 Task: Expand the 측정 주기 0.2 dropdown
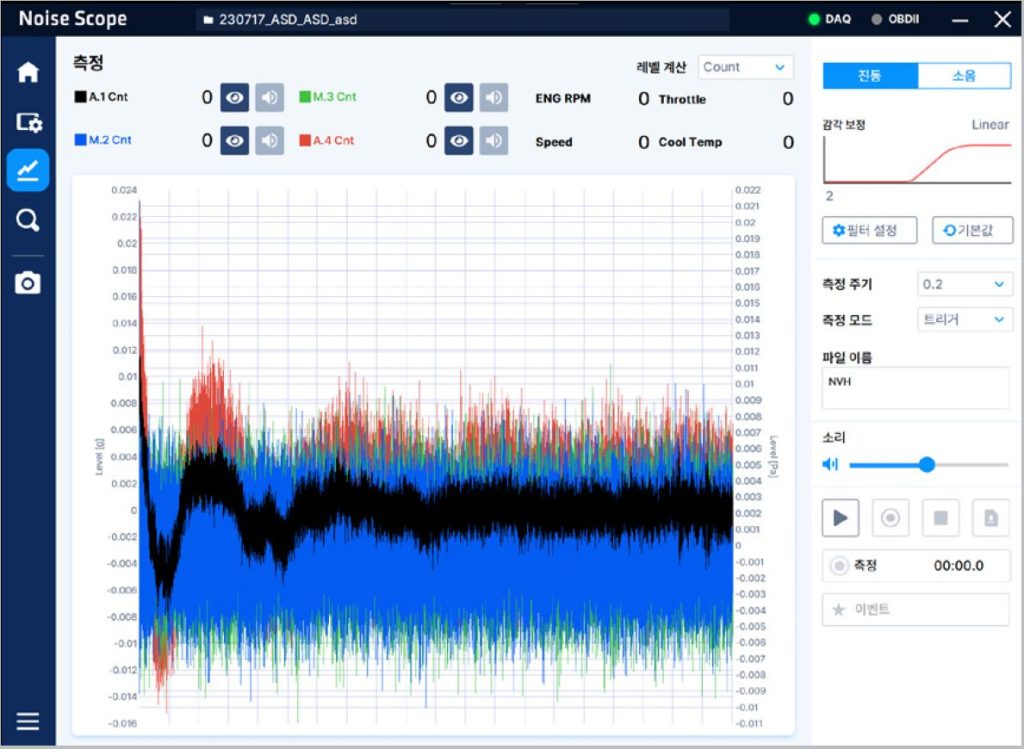pyautogui.click(x=964, y=285)
